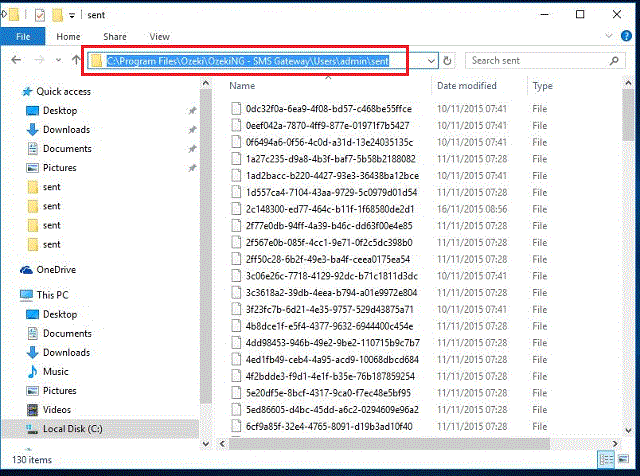The height and width of the screenshot is (476, 640).
Task: Select file 4f2bdde3-f9d1-4e1f-b35e-76b187859254
Action: coord(330,376)
